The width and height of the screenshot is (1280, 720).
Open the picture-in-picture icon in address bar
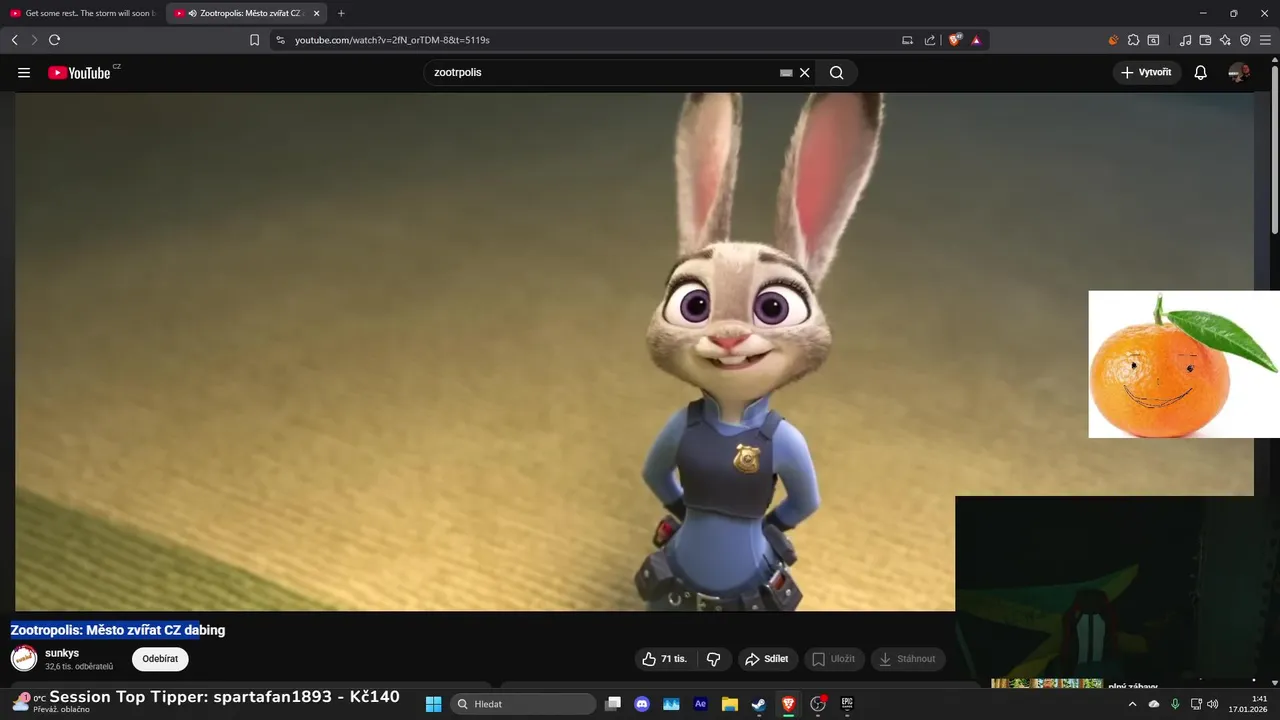coord(907,40)
